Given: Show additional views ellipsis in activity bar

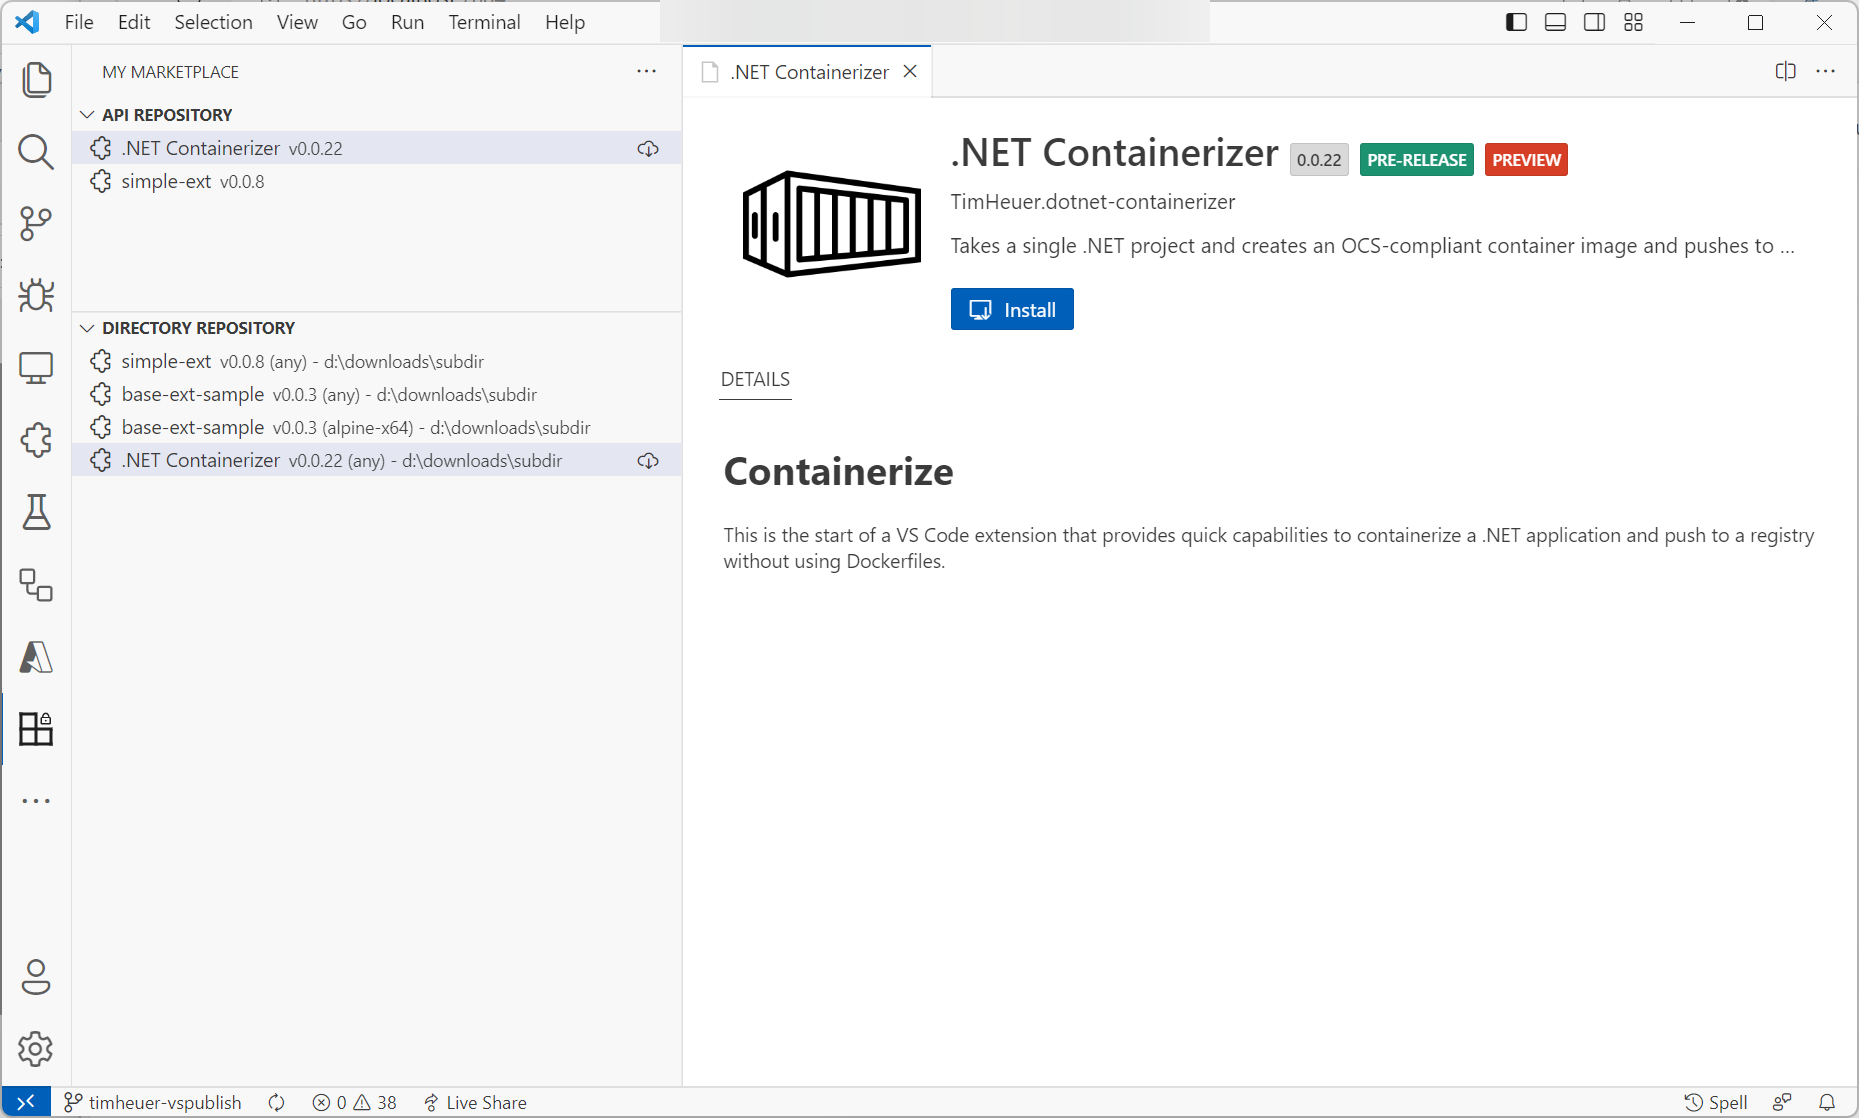Looking at the screenshot, I should pyautogui.click(x=36, y=801).
